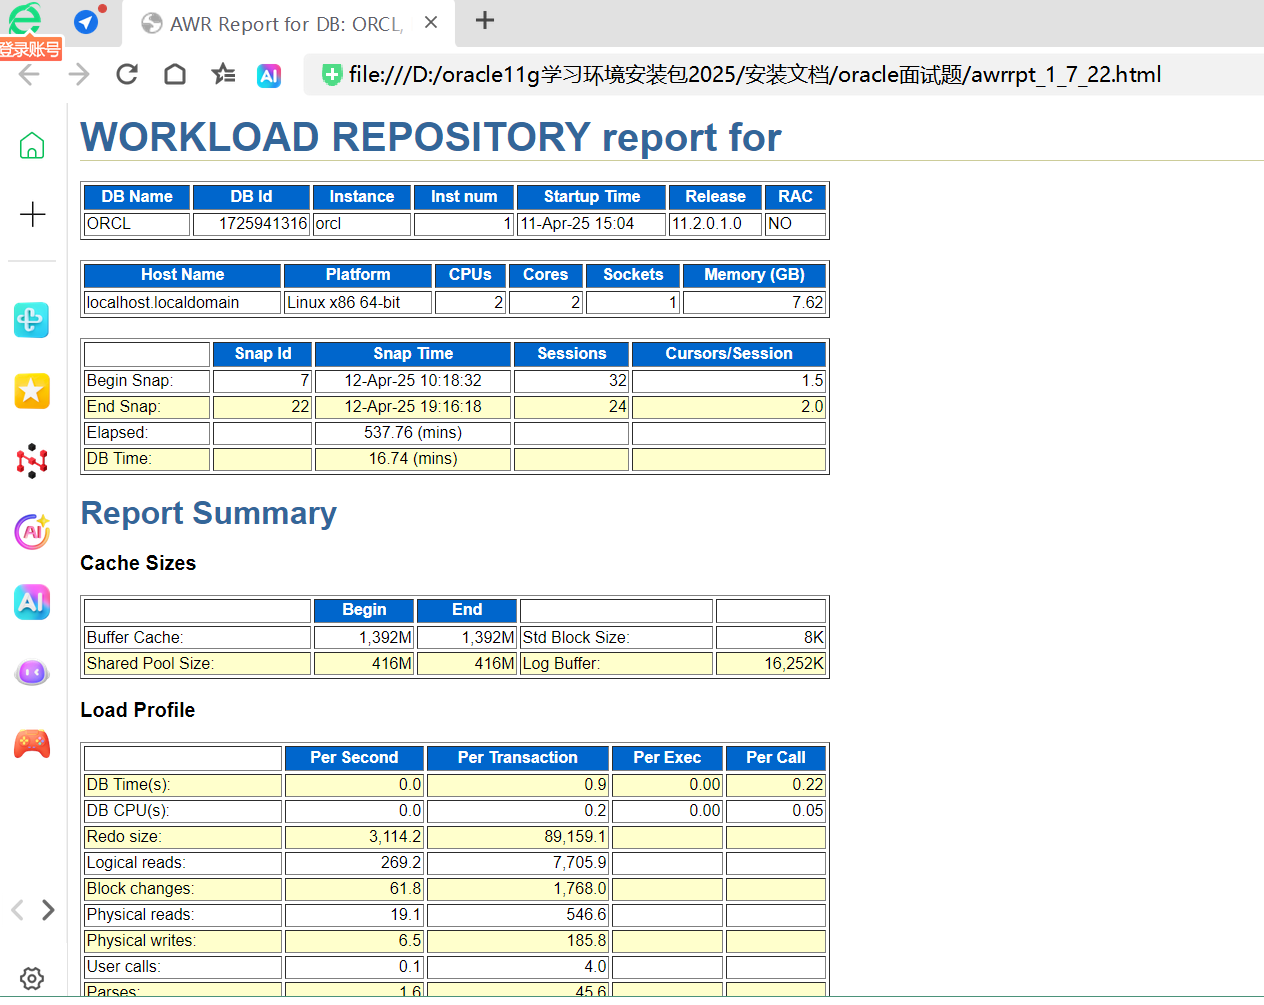1264x1005 pixels.
Task: Click the 登录账号 login badge
Action: point(29,47)
